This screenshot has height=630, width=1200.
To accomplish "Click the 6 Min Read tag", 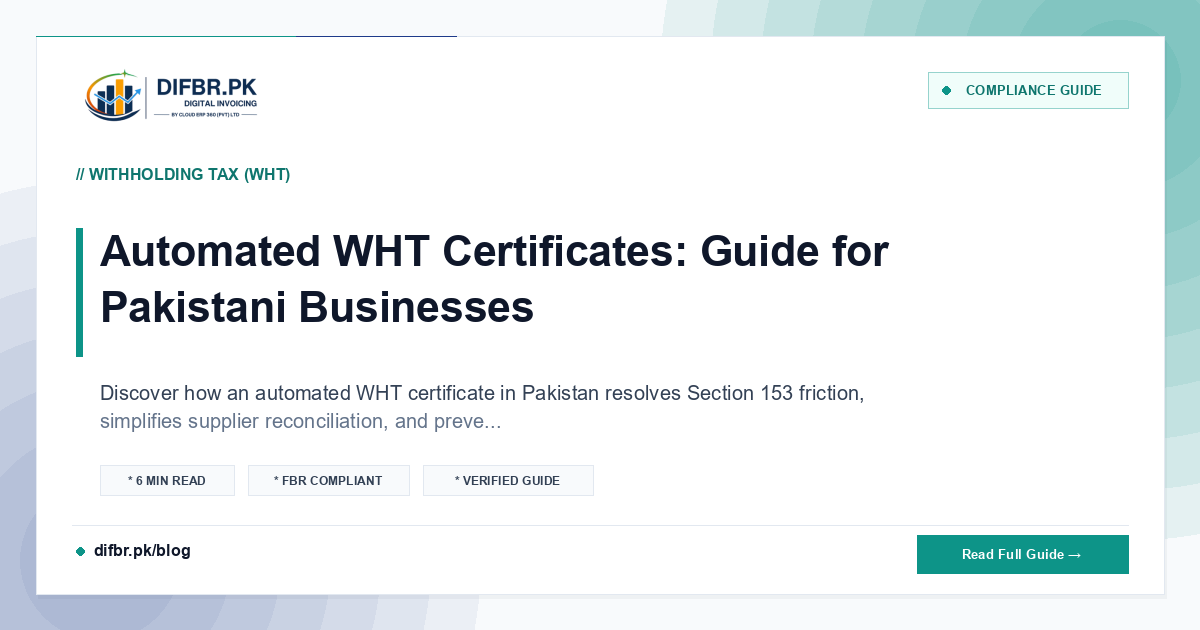I will [167, 481].
